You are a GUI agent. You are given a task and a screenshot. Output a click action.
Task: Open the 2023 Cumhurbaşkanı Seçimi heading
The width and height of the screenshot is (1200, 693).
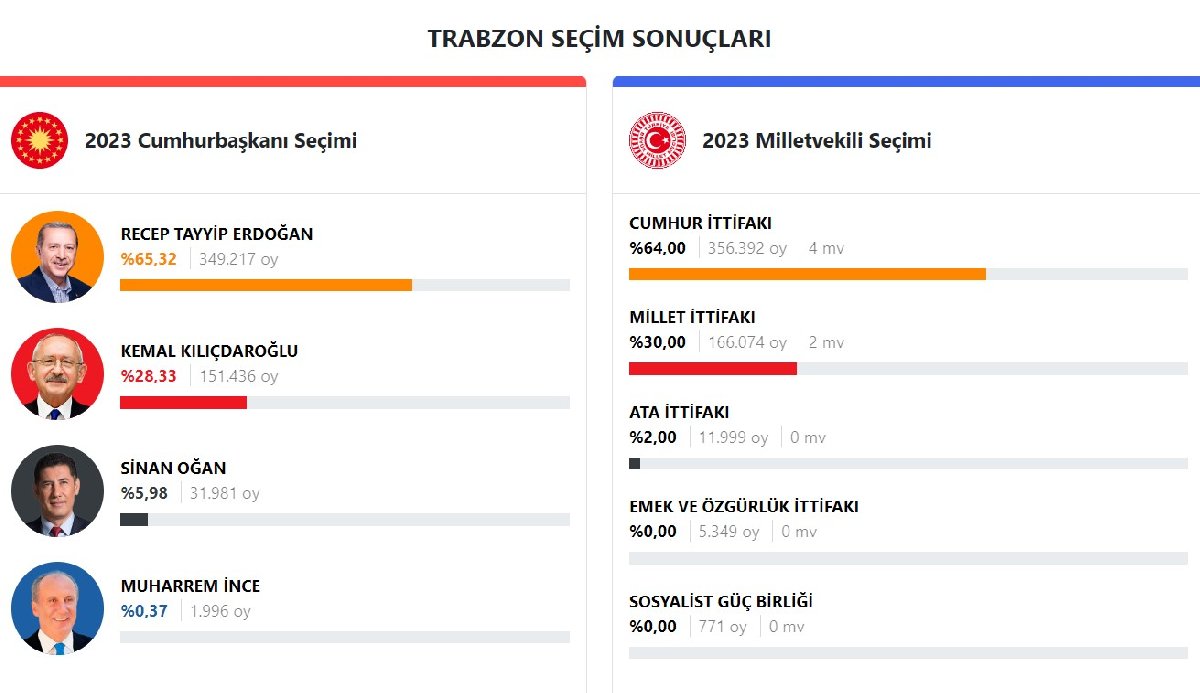click(220, 141)
